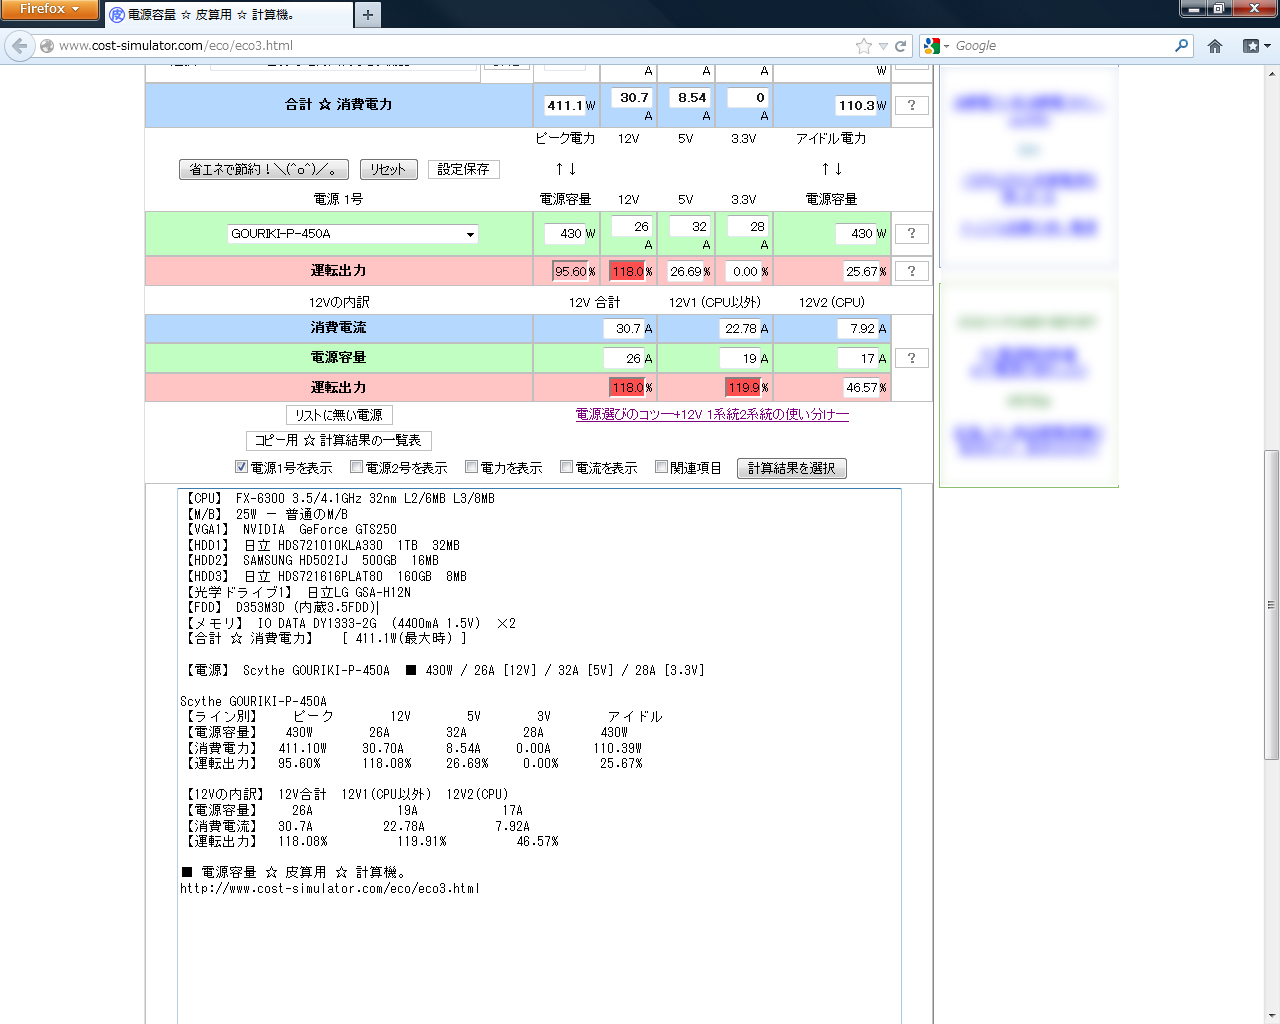The height and width of the screenshot is (1024, 1280).
Task: Open the GOURIKI-P-450A power supply dropdown
Action: pos(353,234)
